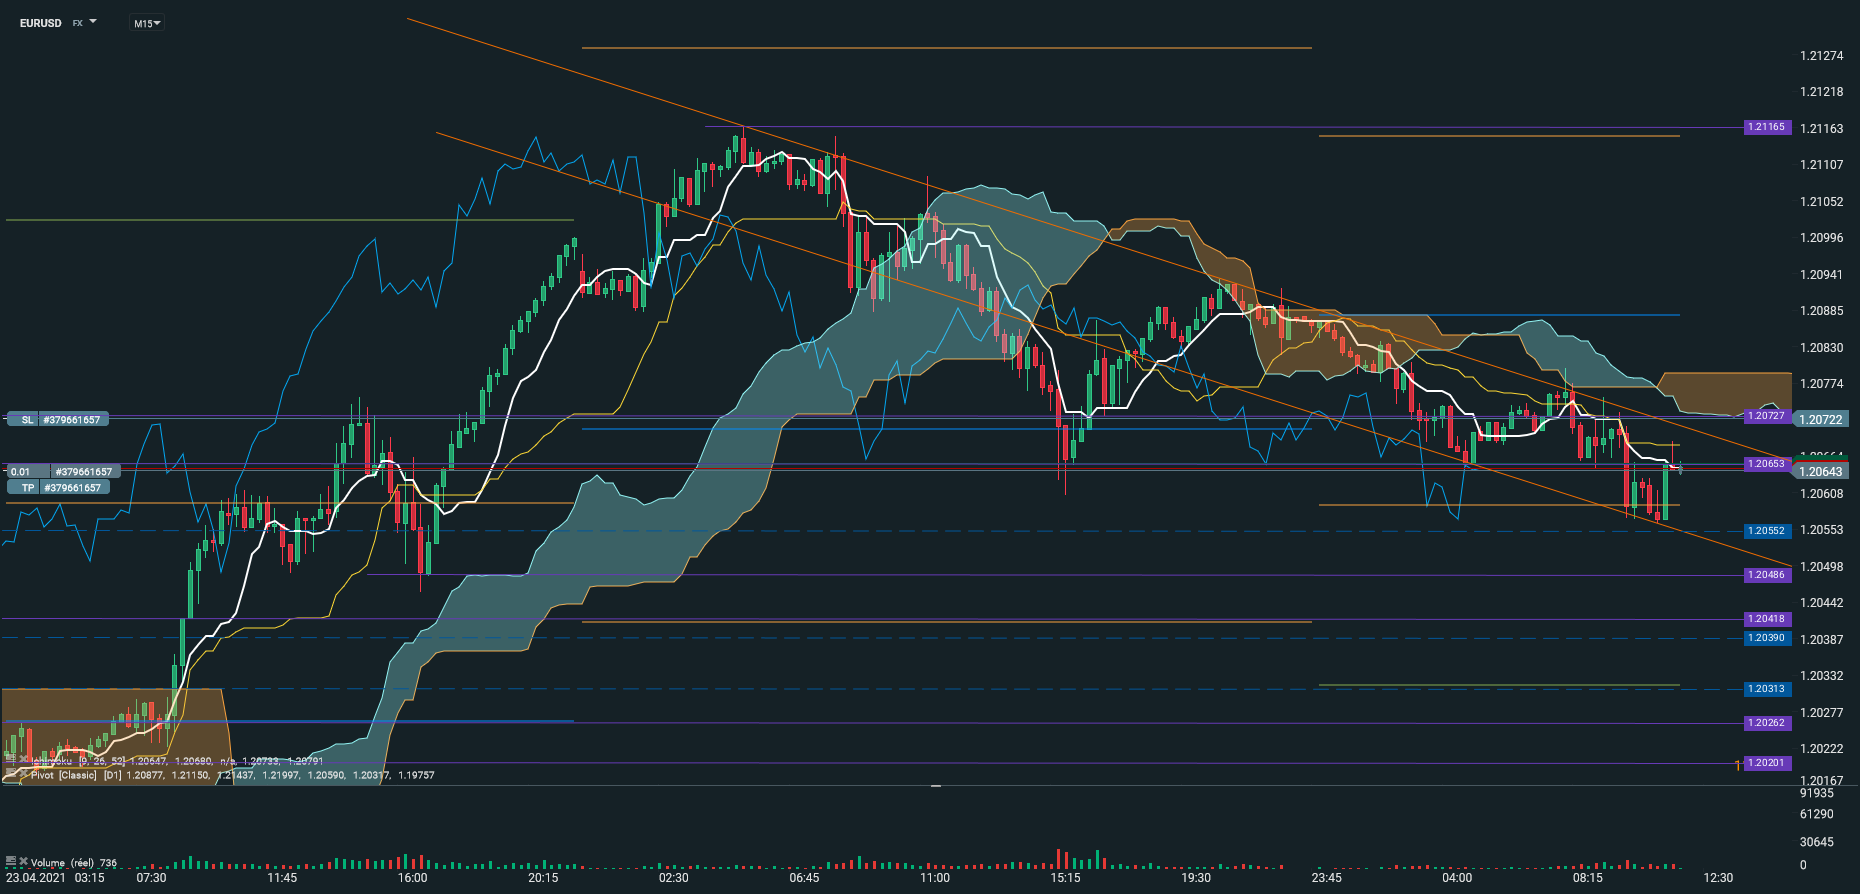Click the current price arrow marker at 1.20643
Viewport: 1860px width, 894px height.
point(1680,467)
